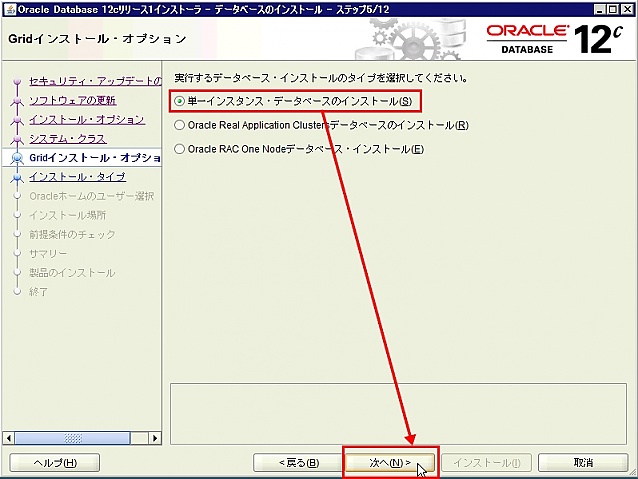Screen dimensions: 638x479
Task: Click the sidebar horizontal scrollbar thumb
Action: pyautogui.click(x=73, y=438)
